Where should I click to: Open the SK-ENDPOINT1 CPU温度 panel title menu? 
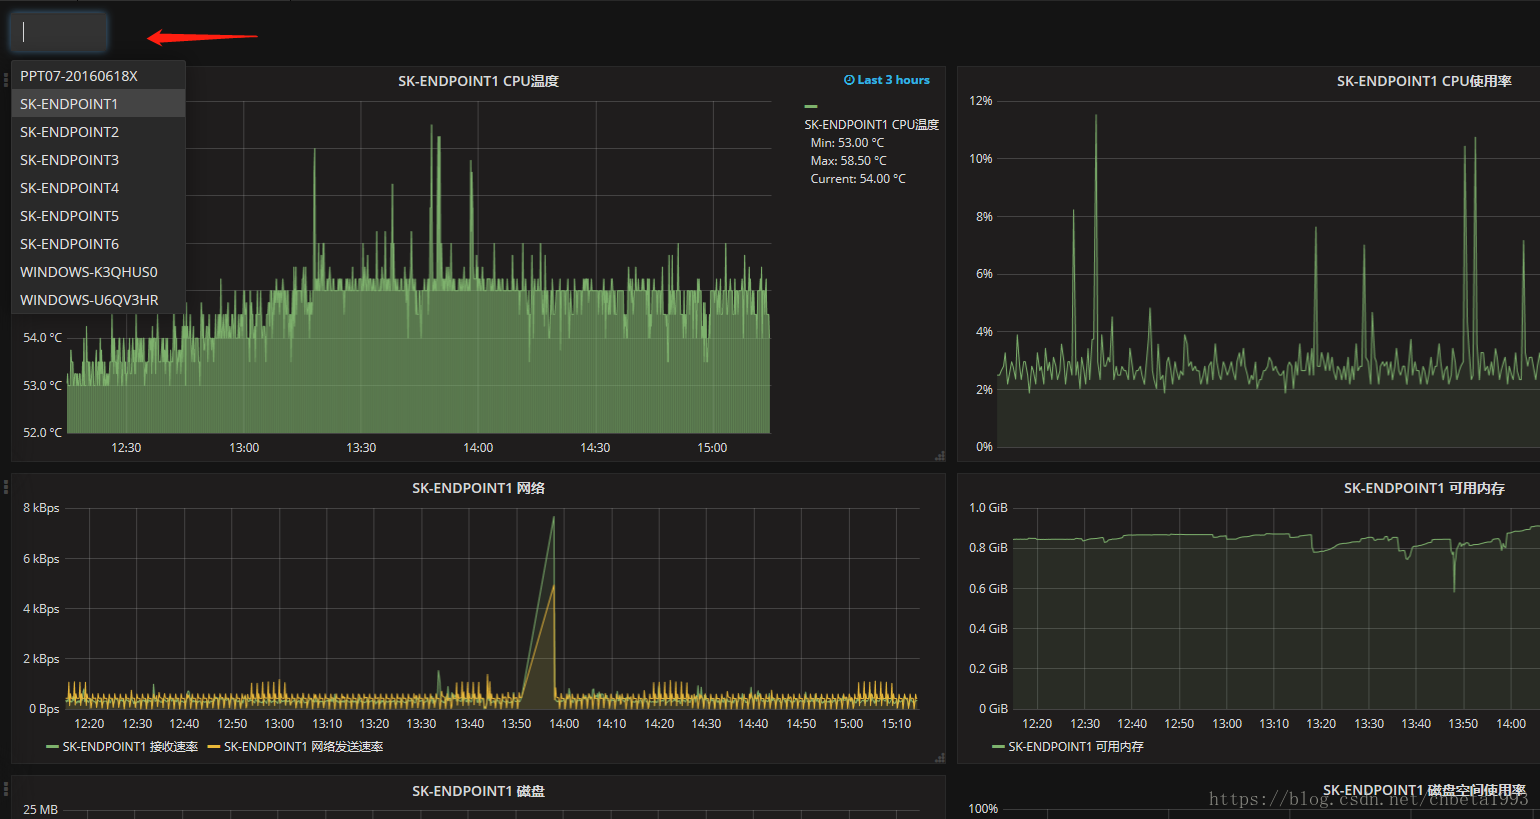tap(478, 81)
